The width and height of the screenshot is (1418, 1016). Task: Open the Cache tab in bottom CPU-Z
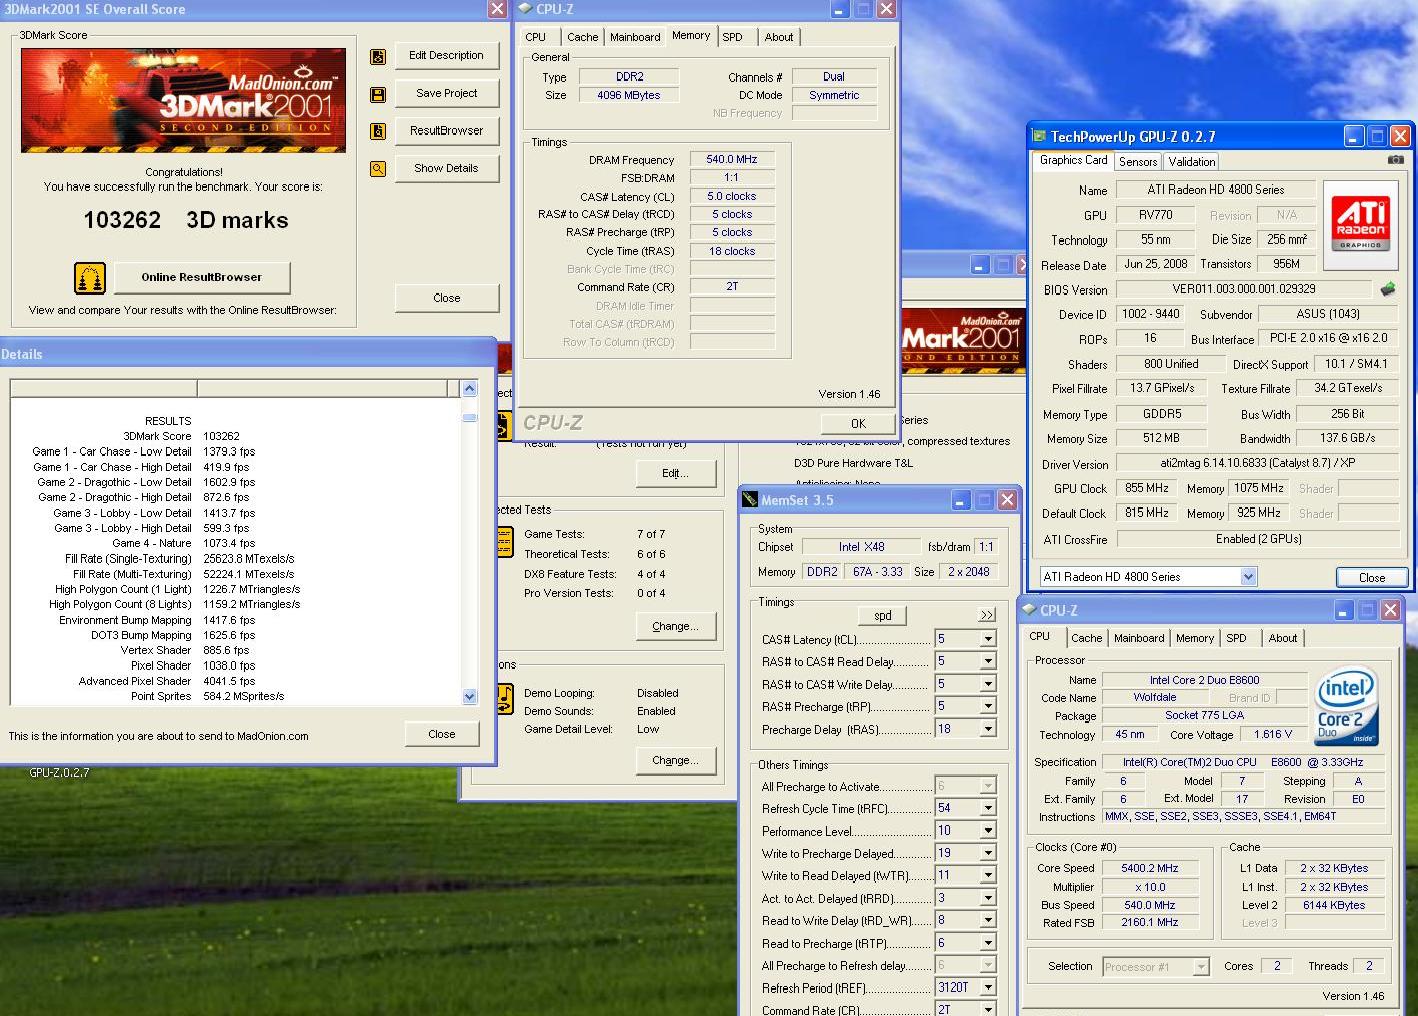coord(1086,638)
